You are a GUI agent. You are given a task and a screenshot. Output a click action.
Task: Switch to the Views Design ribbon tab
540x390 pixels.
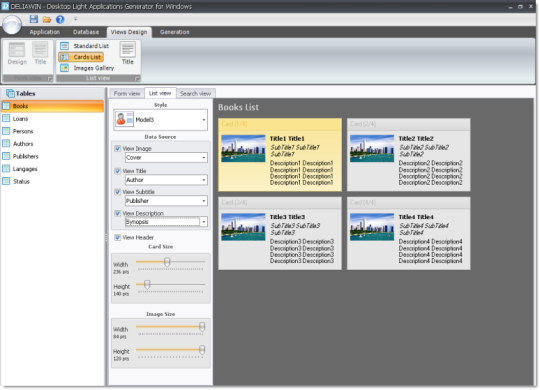(x=129, y=32)
